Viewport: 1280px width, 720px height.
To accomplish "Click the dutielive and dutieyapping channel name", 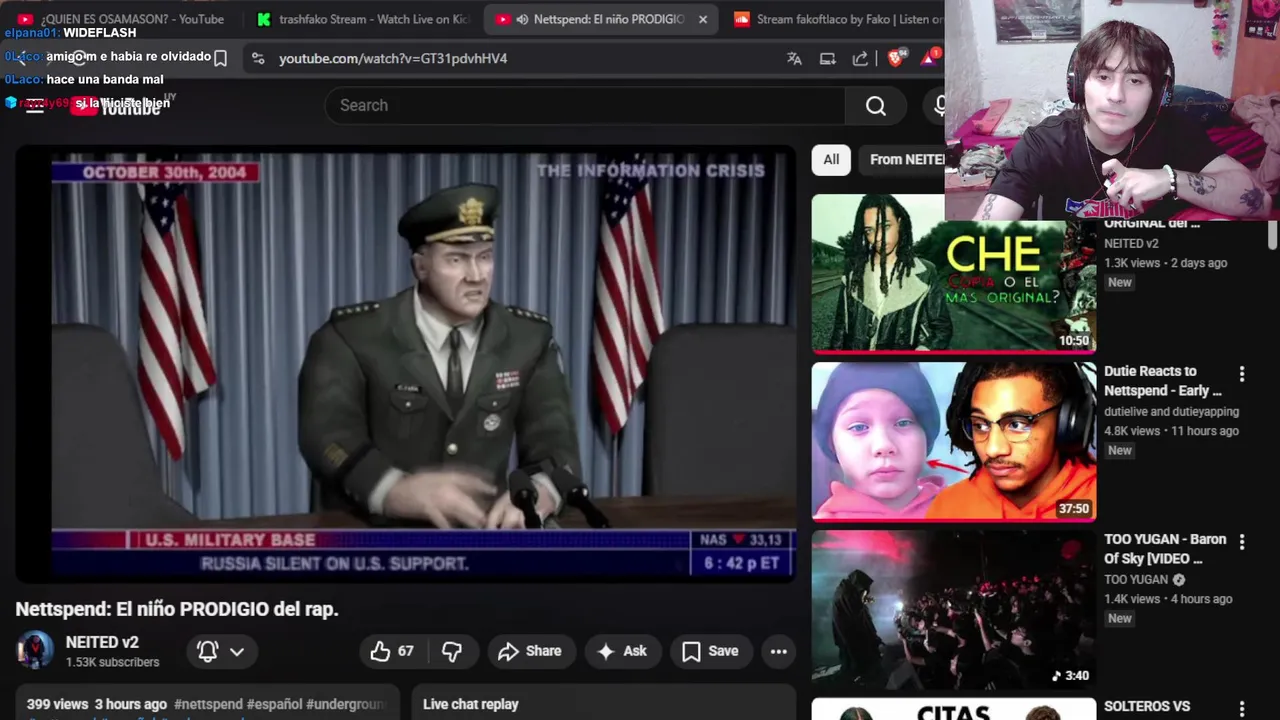I will (1171, 411).
